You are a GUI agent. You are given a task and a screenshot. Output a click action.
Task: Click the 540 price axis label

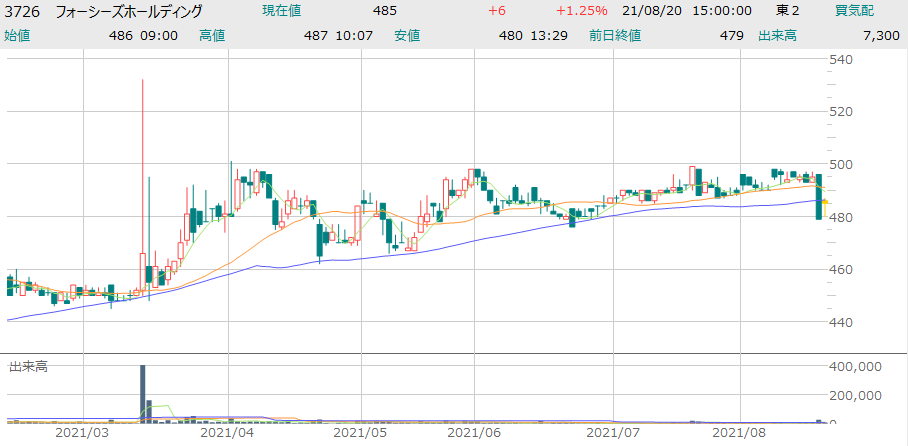(840, 59)
